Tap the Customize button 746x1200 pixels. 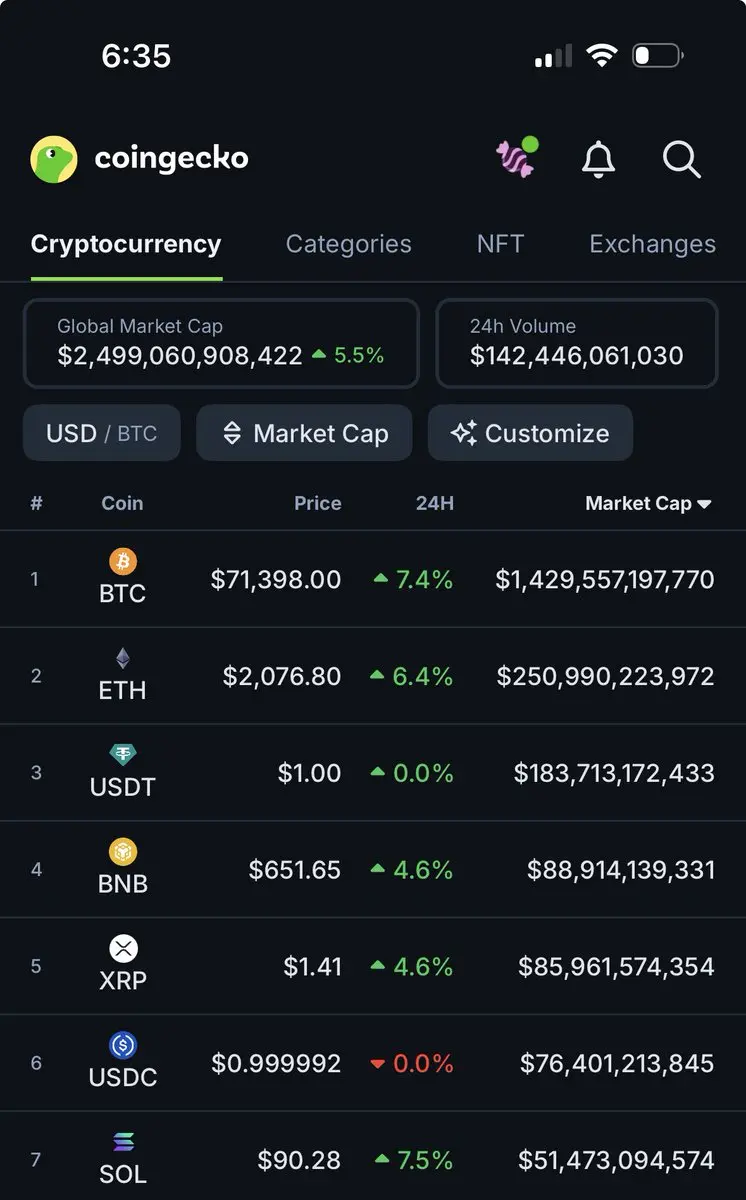pyautogui.click(x=530, y=433)
